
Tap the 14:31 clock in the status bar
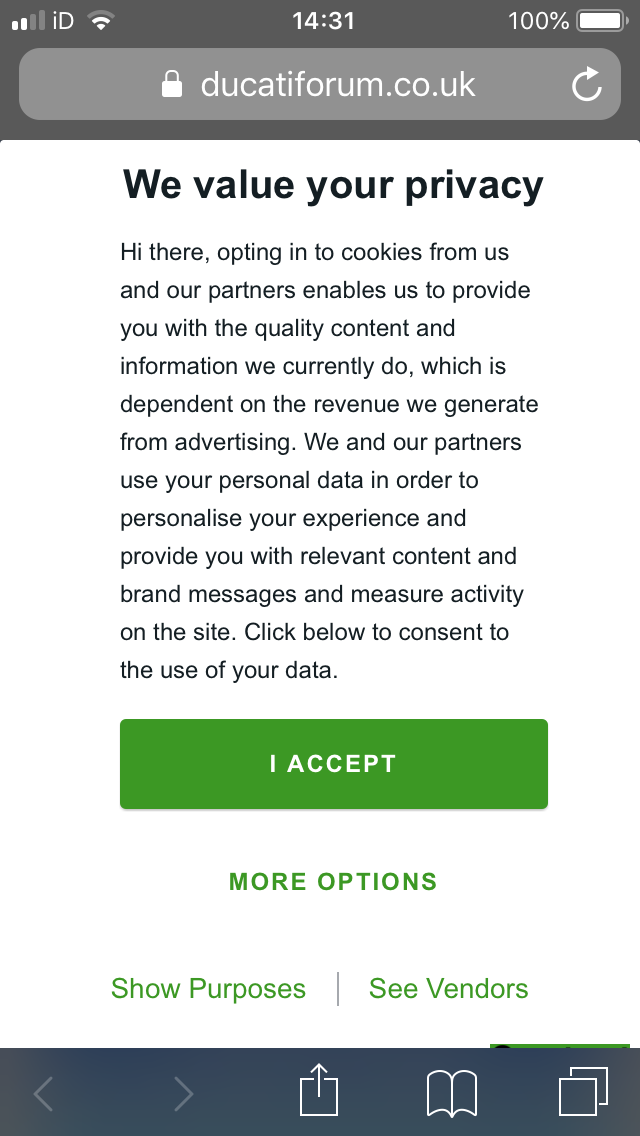click(x=323, y=21)
